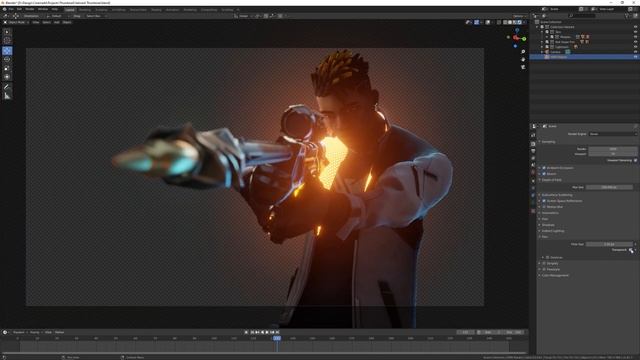640x360 pixels.
Task: Switch viewport to solid shading mode
Action: [510, 22]
